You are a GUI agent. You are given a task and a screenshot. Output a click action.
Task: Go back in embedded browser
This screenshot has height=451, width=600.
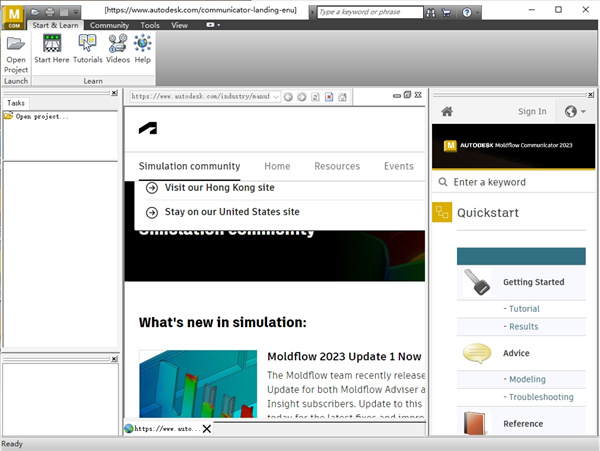[x=288, y=97]
